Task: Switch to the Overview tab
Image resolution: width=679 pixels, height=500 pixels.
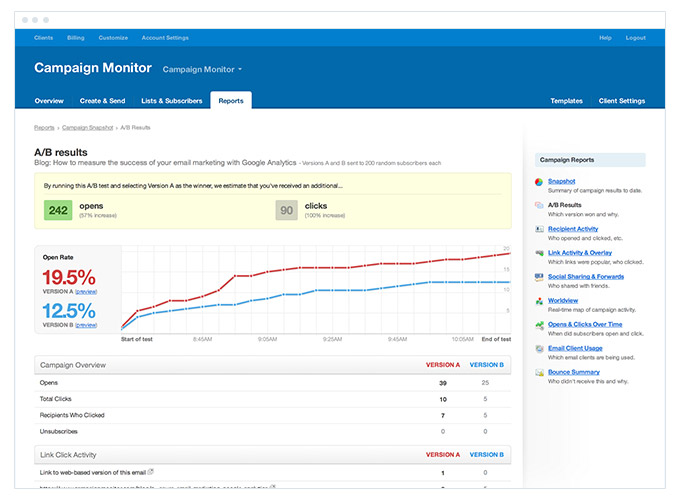Action: point(49,101)
